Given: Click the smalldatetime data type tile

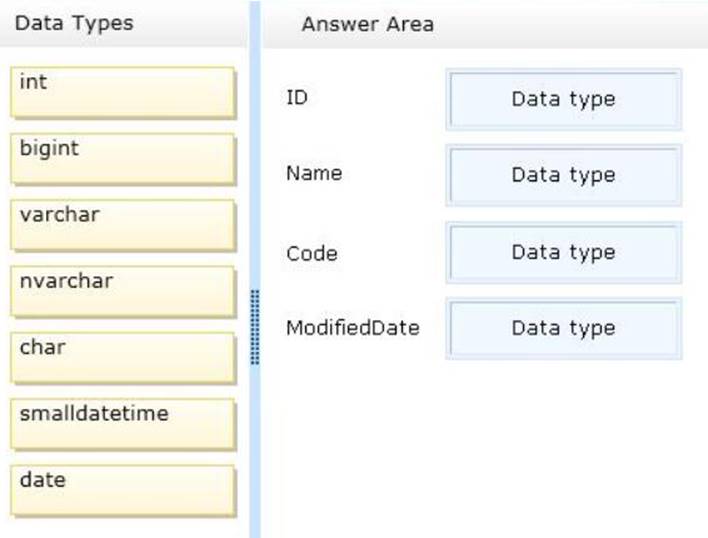Looking at the screenshot, I should click(123, 424).
